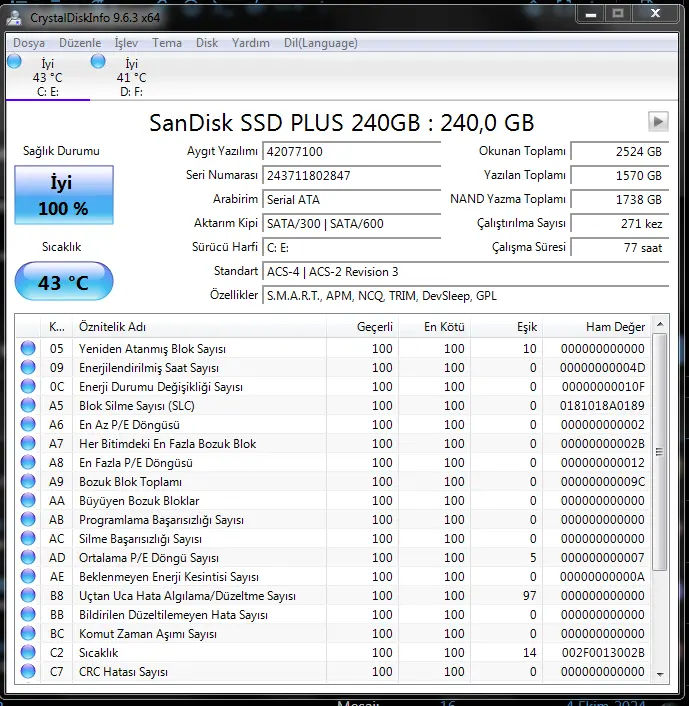The width and height of the screenshot is (689, 706).
Task: Select Ortalama P/E Döngü Sayısı row
Action: point(333,557)
